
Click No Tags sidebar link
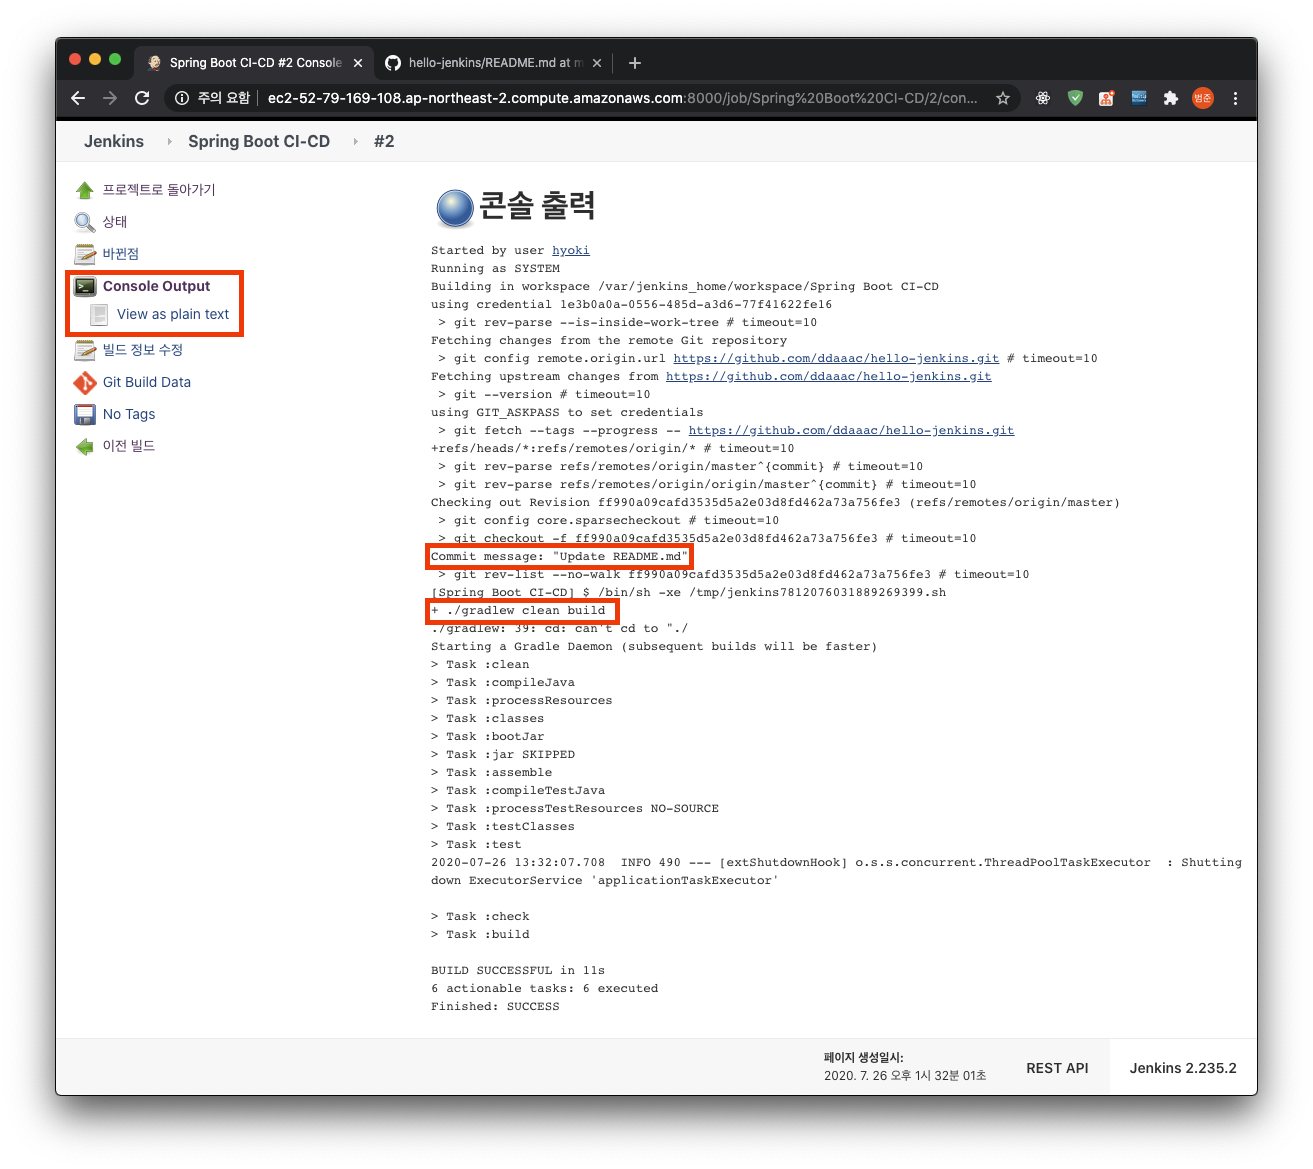[129, 414]
